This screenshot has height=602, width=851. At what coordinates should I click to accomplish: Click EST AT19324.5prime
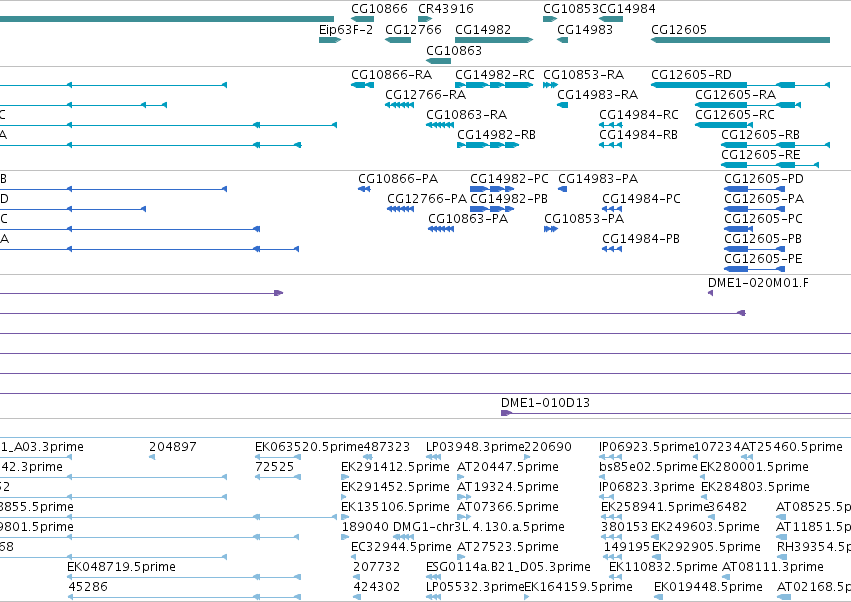[507, 487]
